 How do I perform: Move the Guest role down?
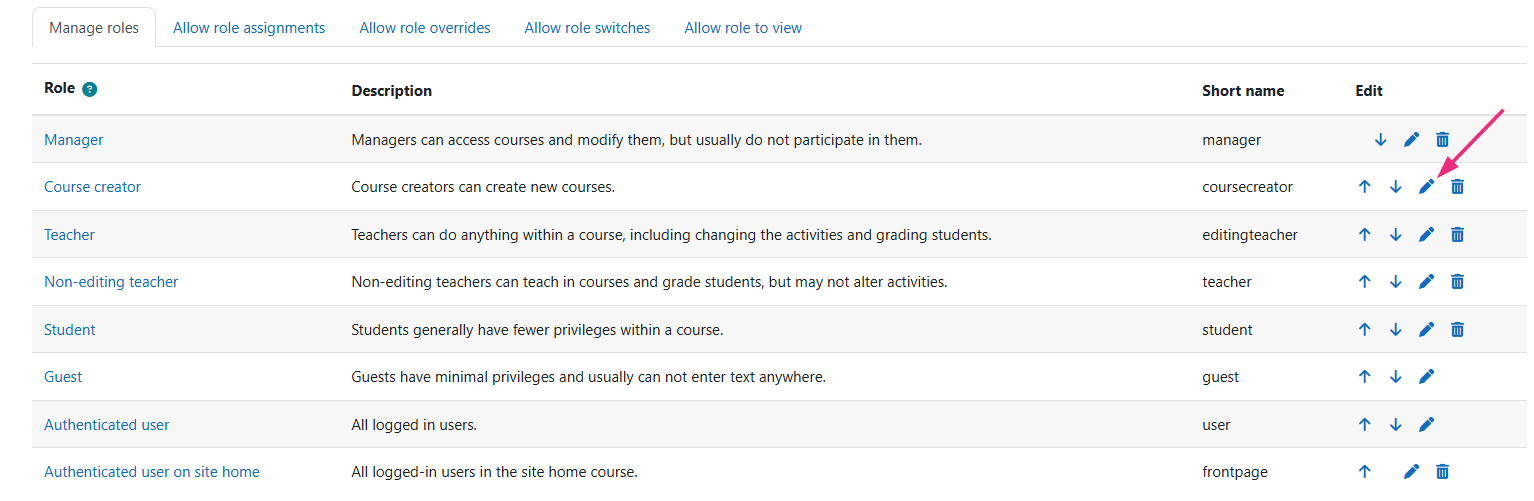pyautogui.click(x=1395, y=377)
